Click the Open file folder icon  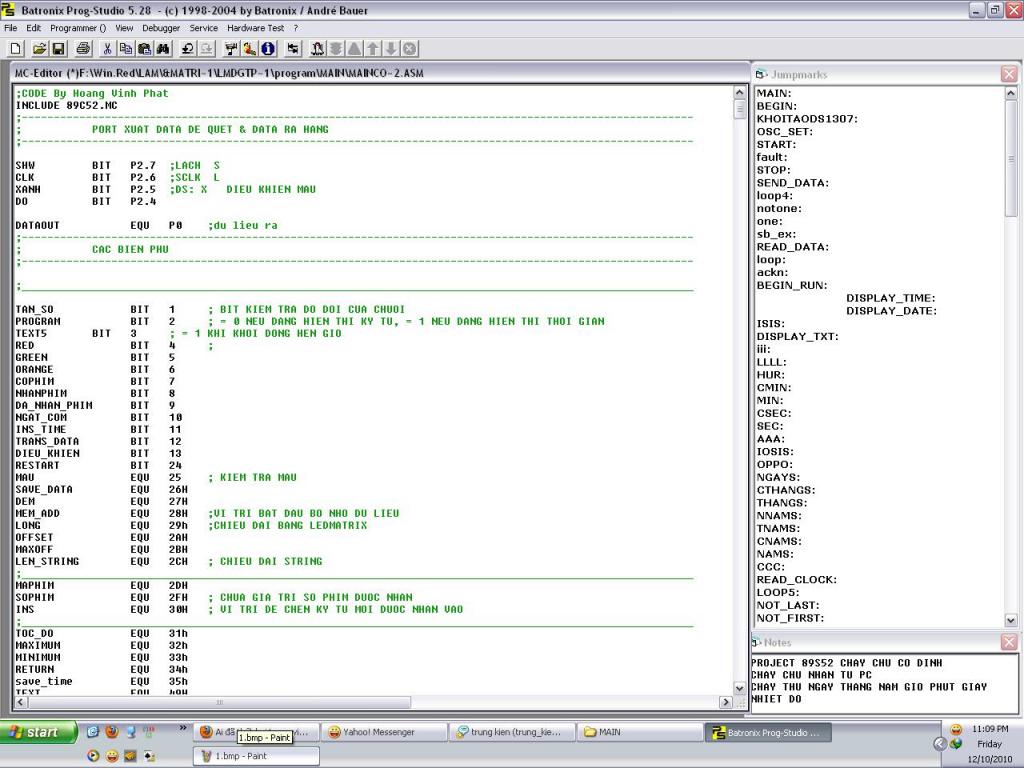(39, 48)
